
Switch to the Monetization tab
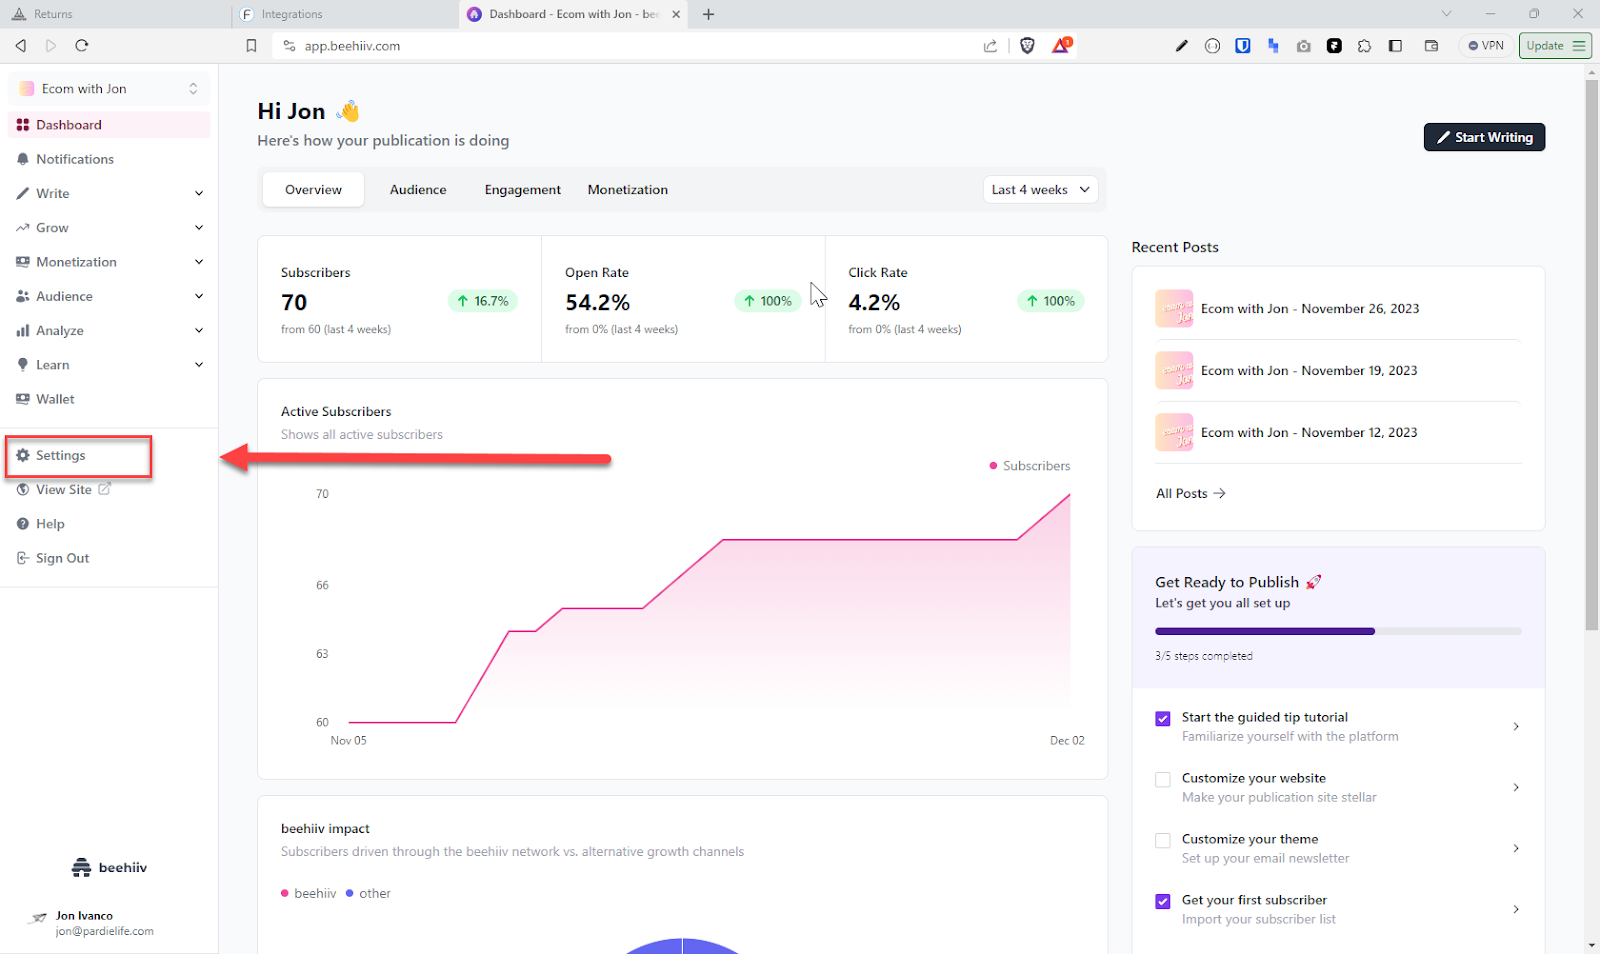click(x=628, y=190)
